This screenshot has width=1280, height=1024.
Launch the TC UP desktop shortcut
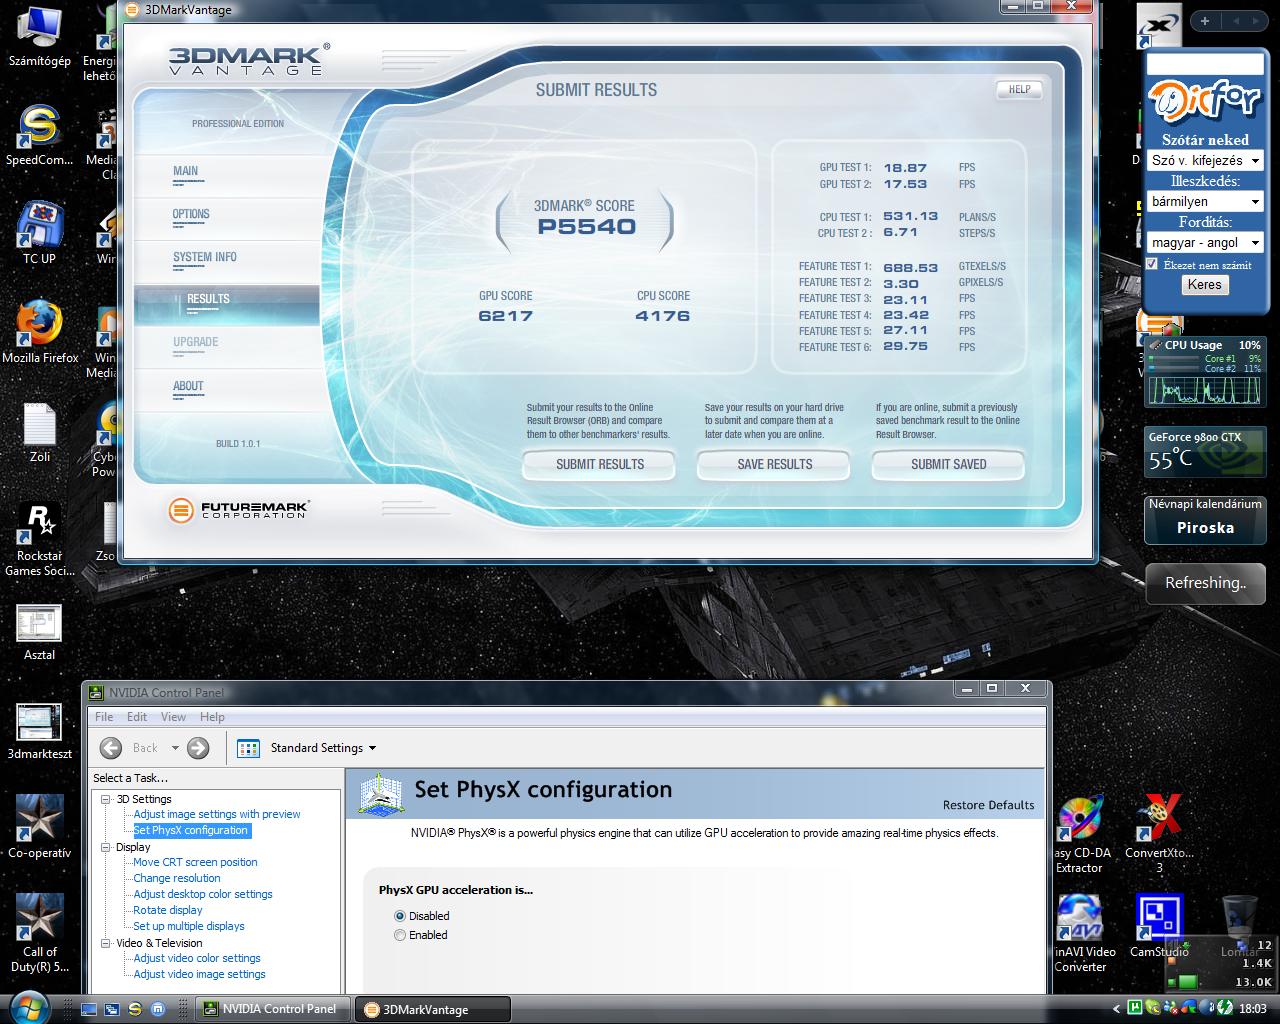tap(39, 233)
